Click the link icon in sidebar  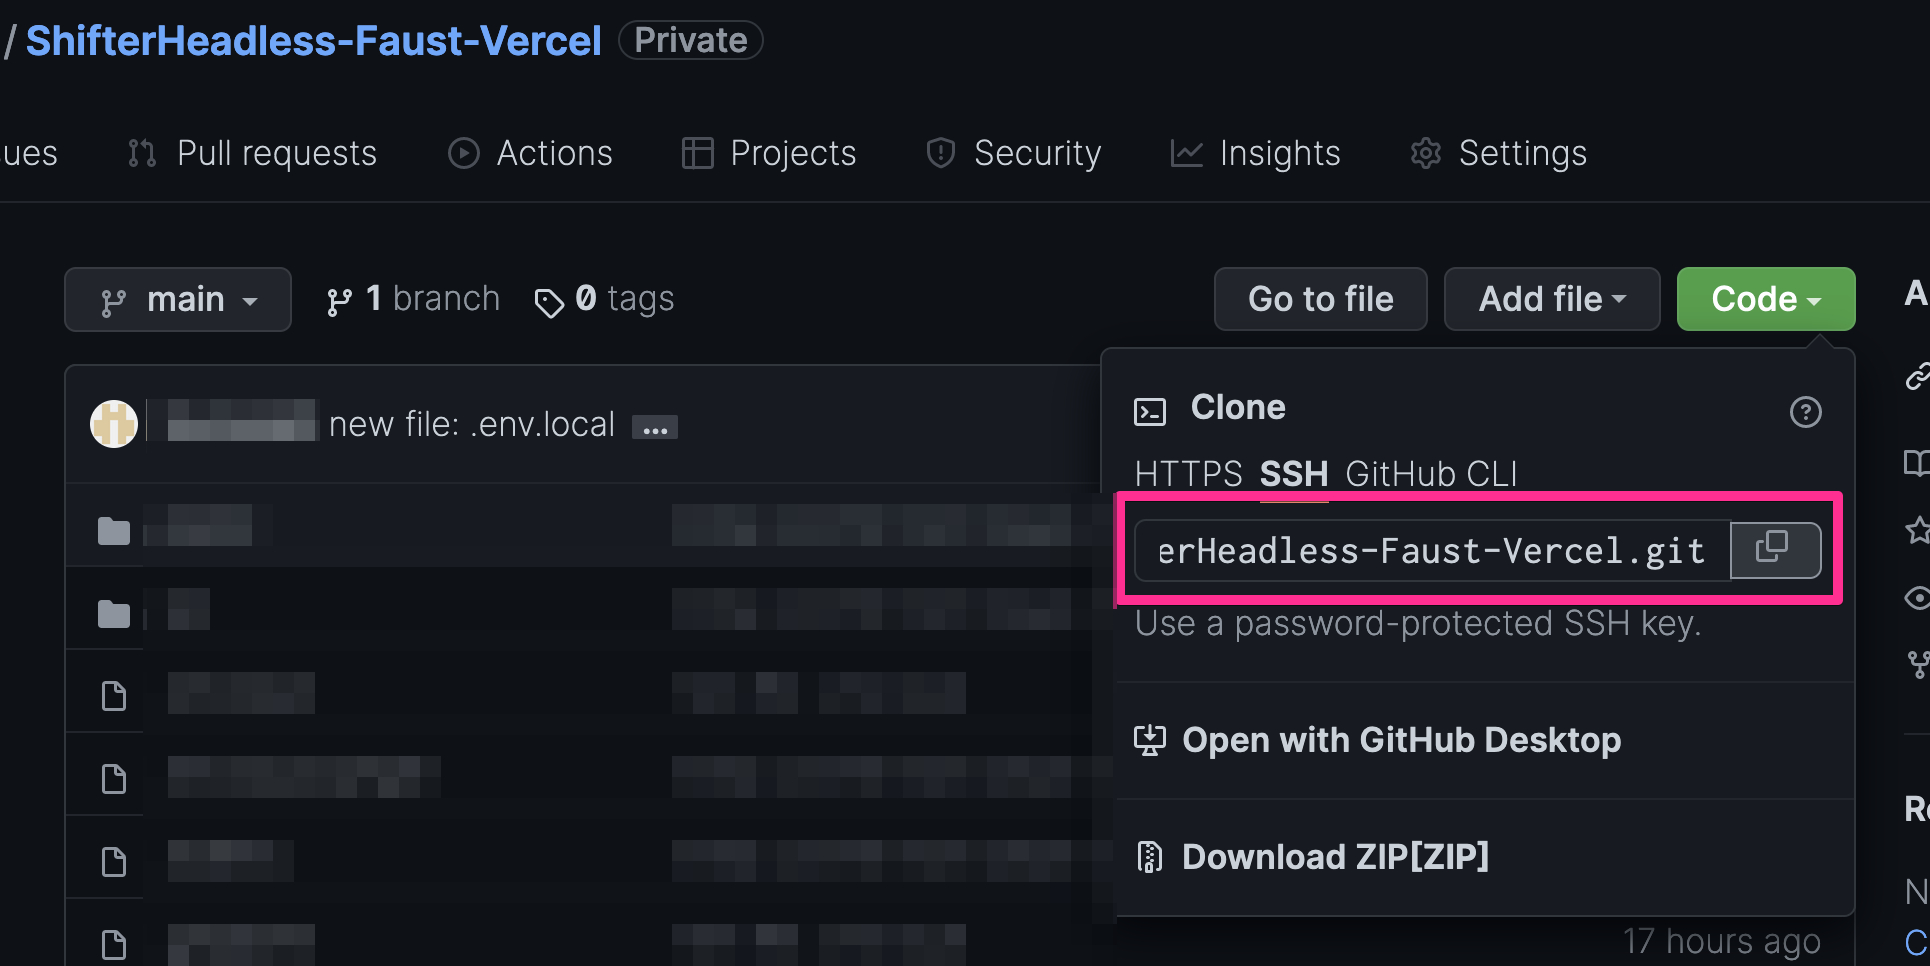click(1917, 377)
